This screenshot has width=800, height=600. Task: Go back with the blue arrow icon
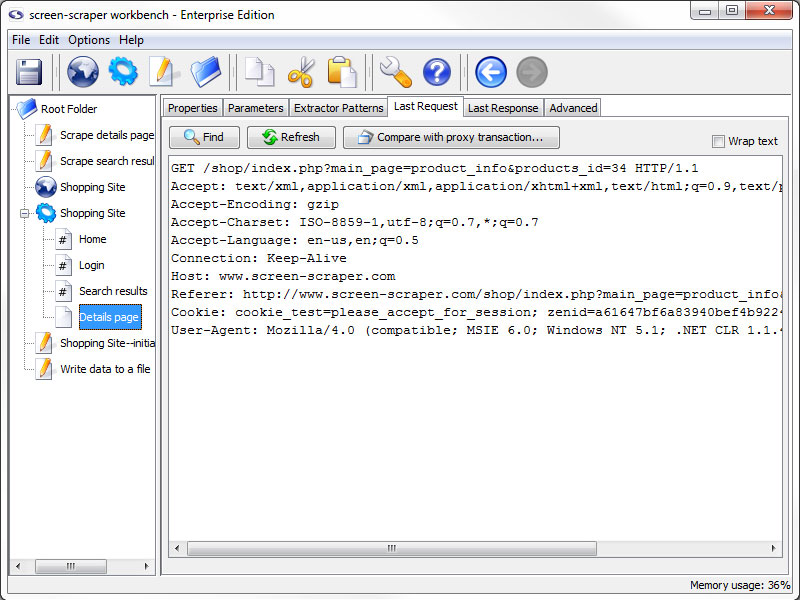point(491,72)
